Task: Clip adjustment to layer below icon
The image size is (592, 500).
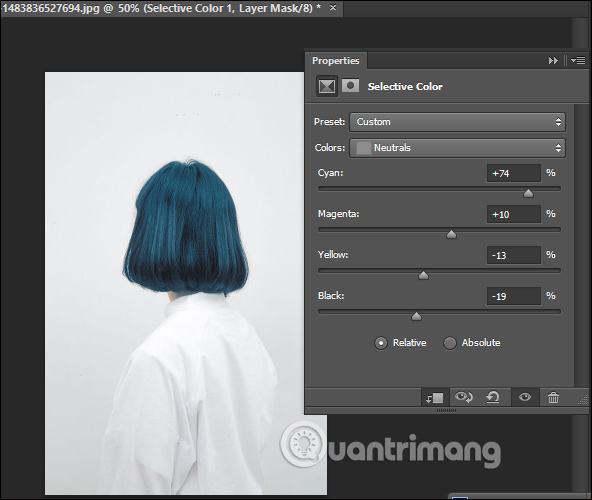Action: (435, 398)
